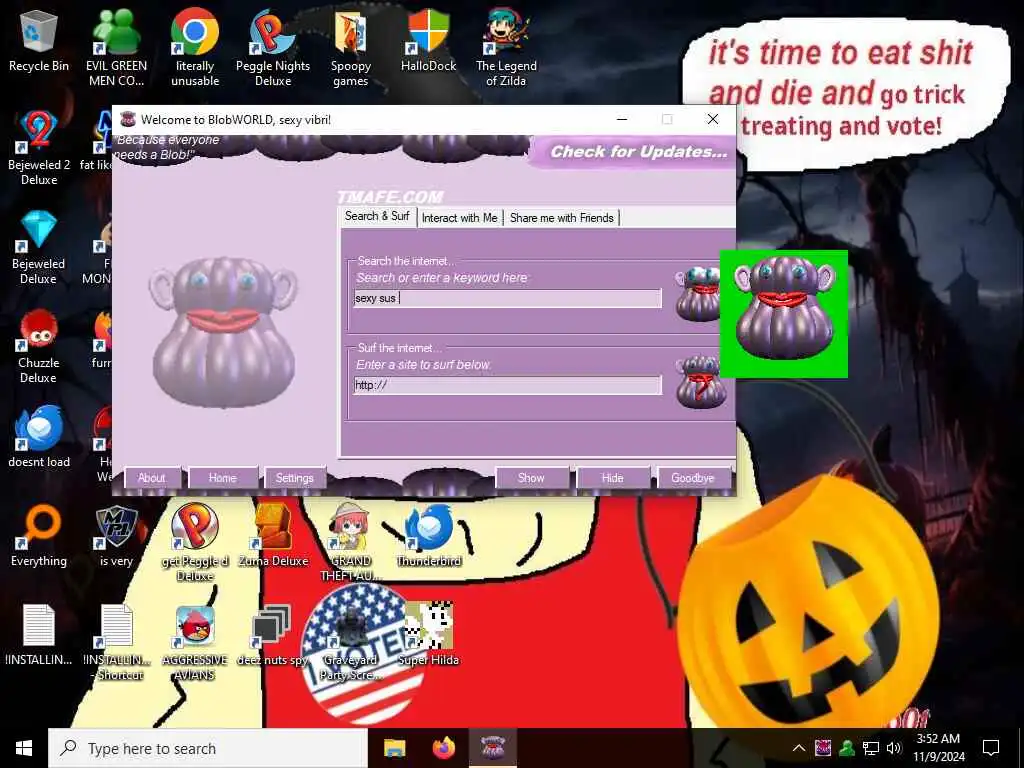This screenshot has height=768, width=1024.
Task: Open the !INSTALLIN... text file icon
Action: point(39,635)
